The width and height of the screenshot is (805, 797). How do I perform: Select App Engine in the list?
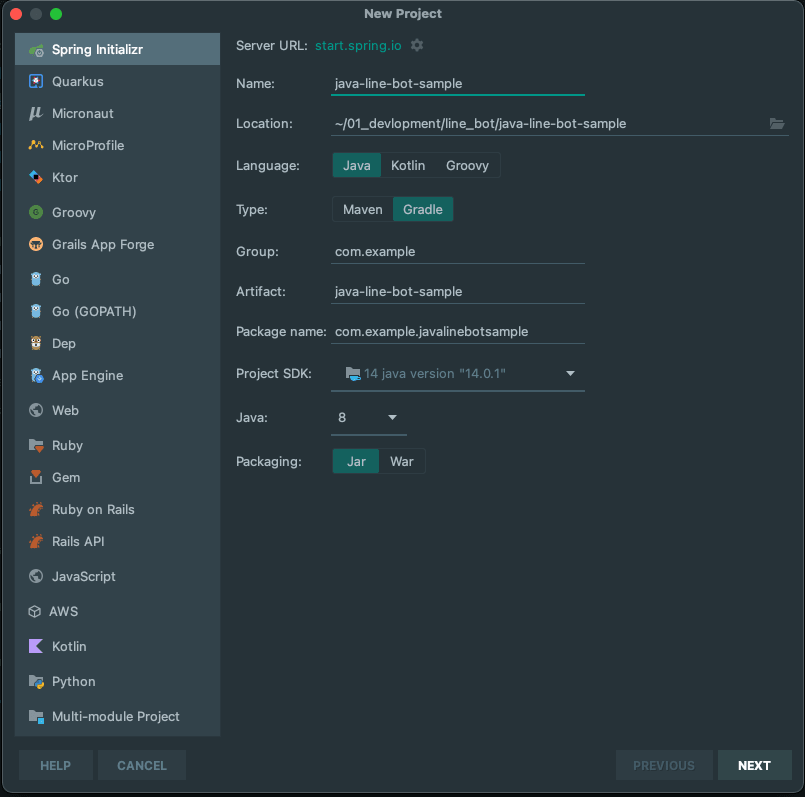(118, 375)
